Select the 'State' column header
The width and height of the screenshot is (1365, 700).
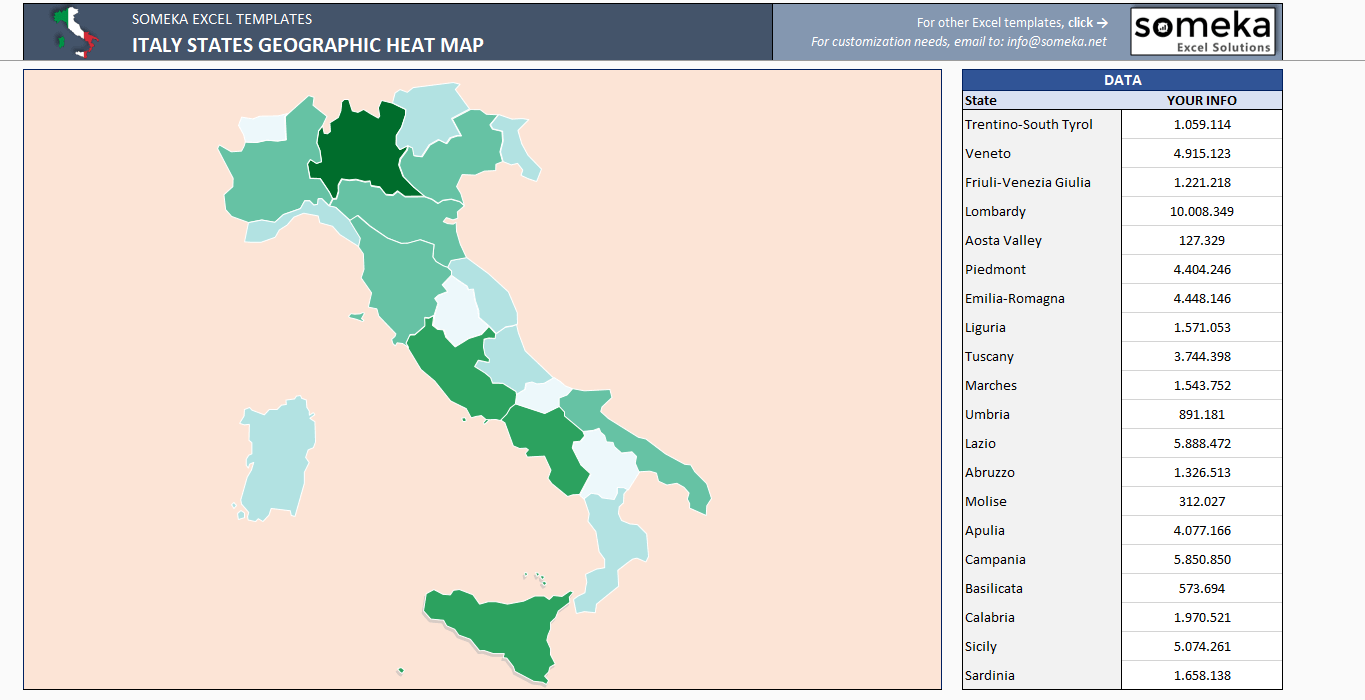[1042, 100]
